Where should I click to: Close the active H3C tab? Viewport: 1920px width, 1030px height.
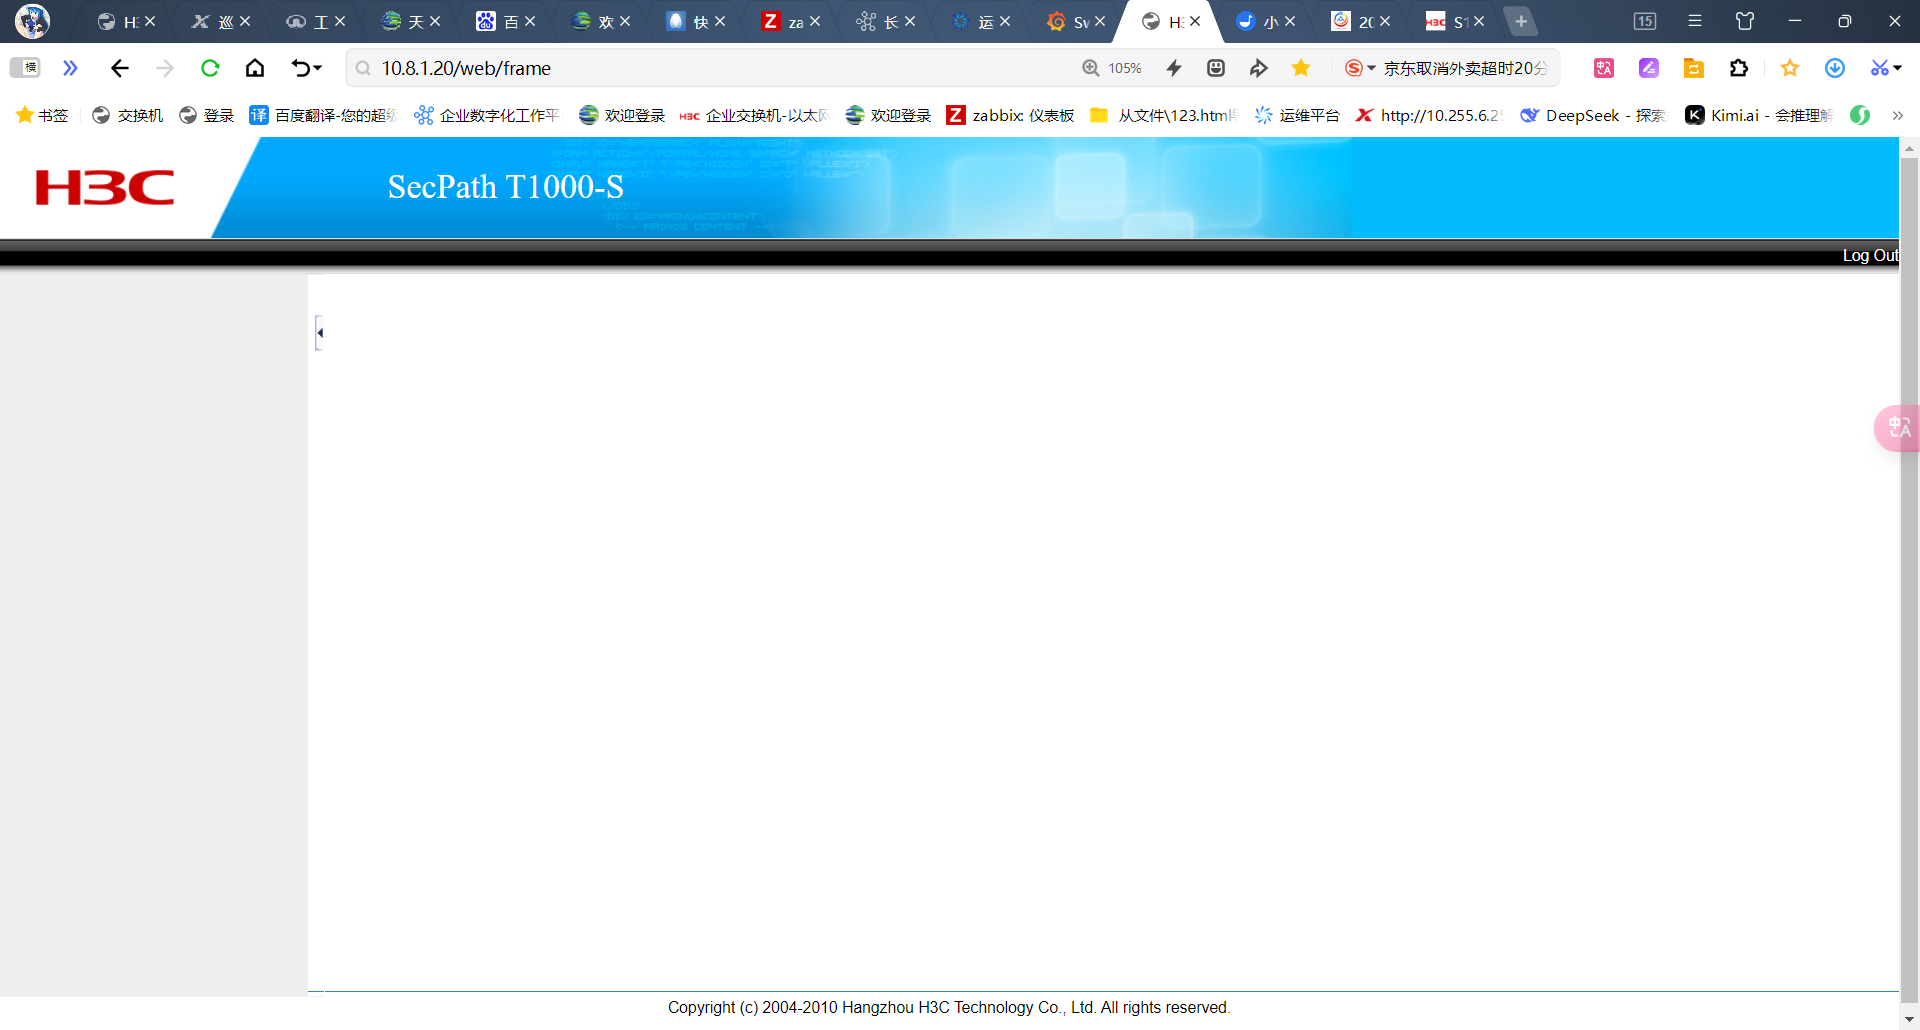1195,21
